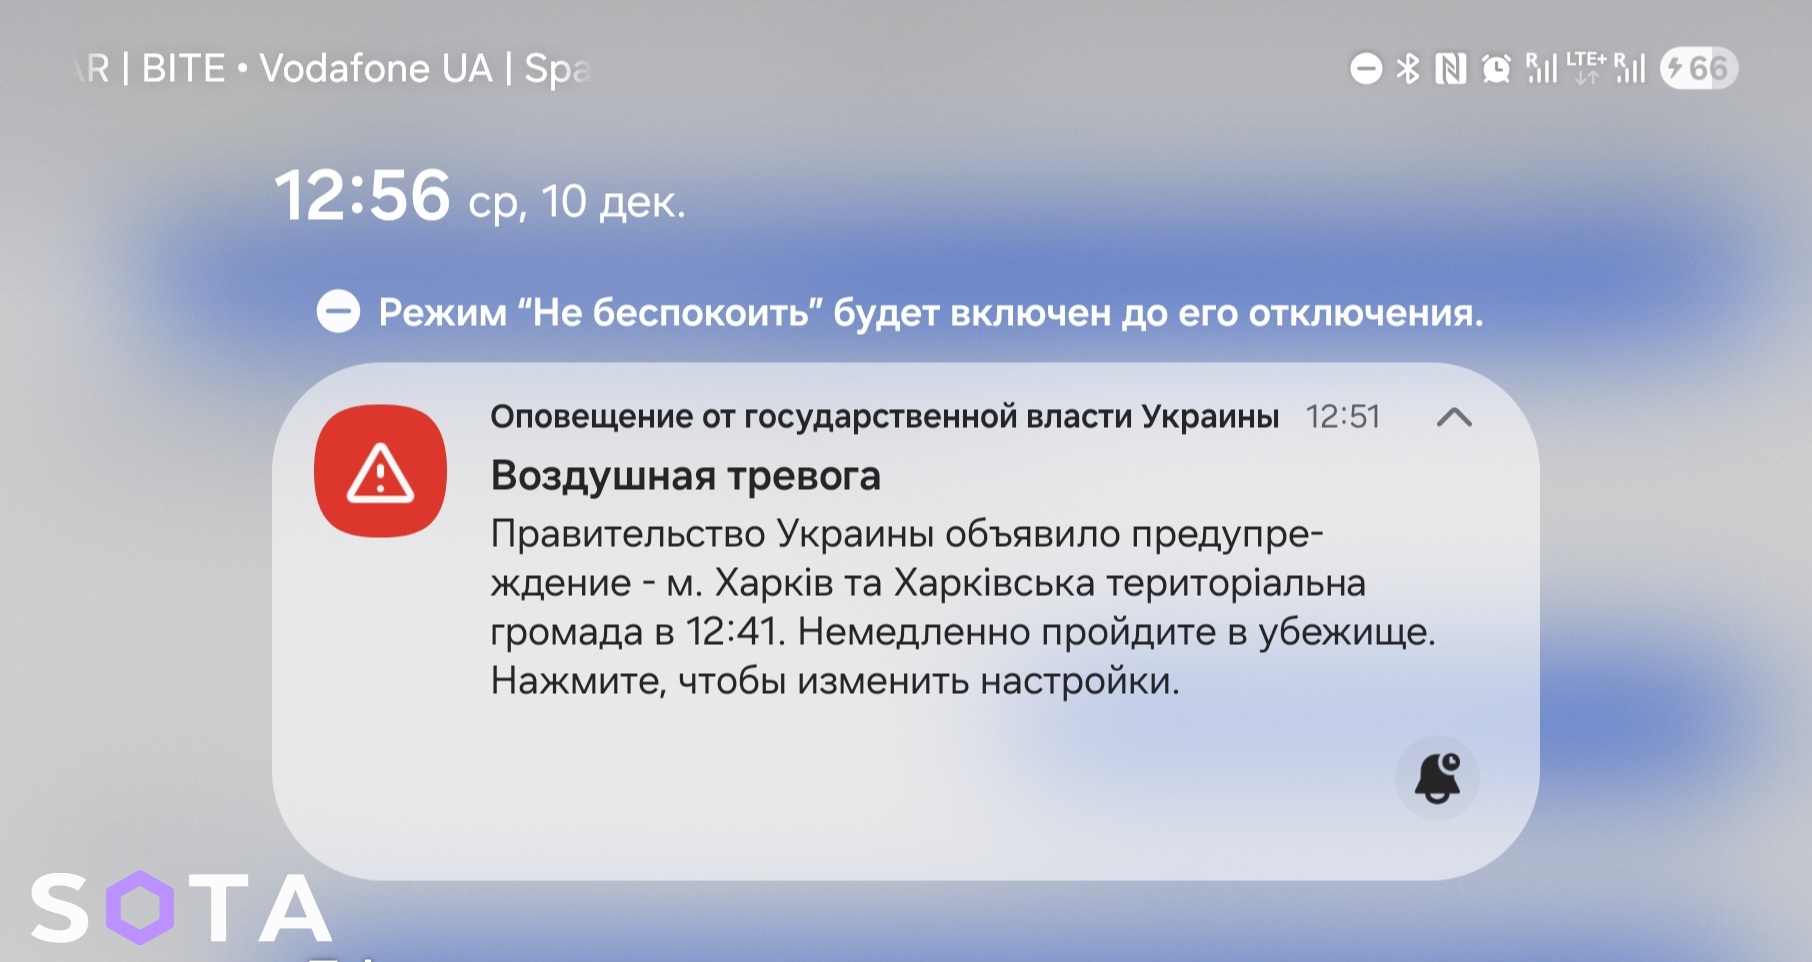Tap the battery indicator showing 66
This screenshot has height=962, width=1812.
(1699, 68)
